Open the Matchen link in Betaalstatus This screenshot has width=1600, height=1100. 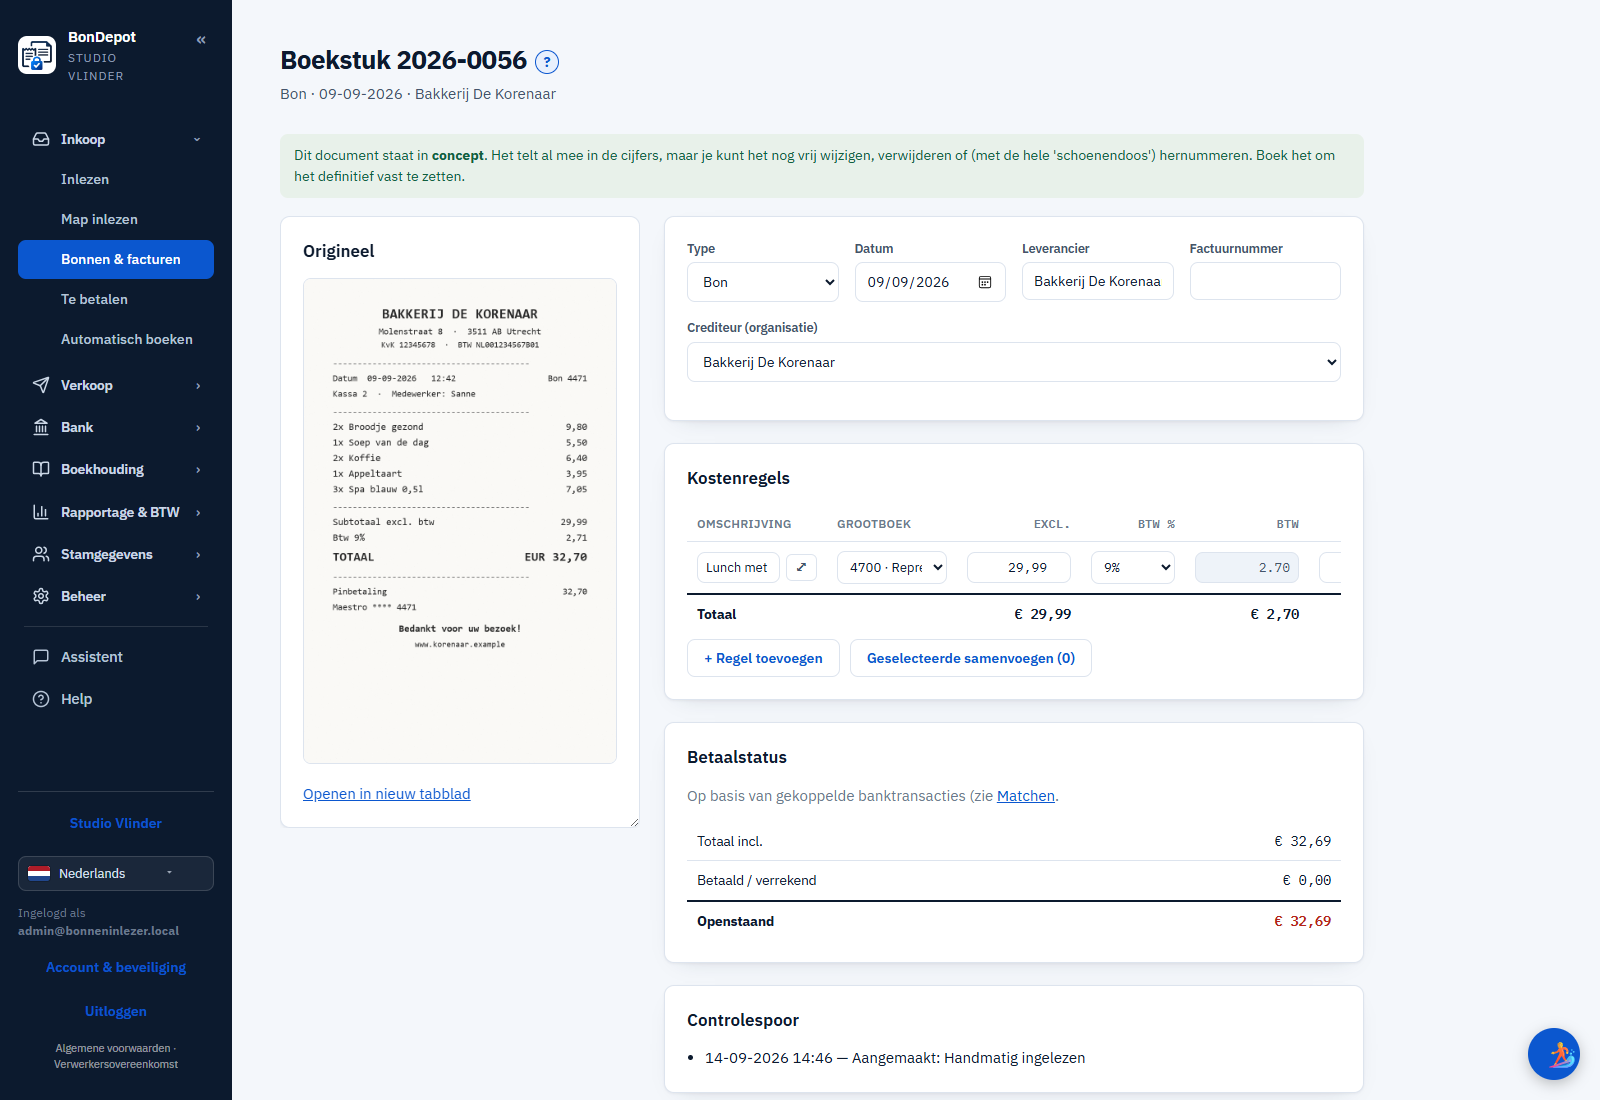point(1025,796)
